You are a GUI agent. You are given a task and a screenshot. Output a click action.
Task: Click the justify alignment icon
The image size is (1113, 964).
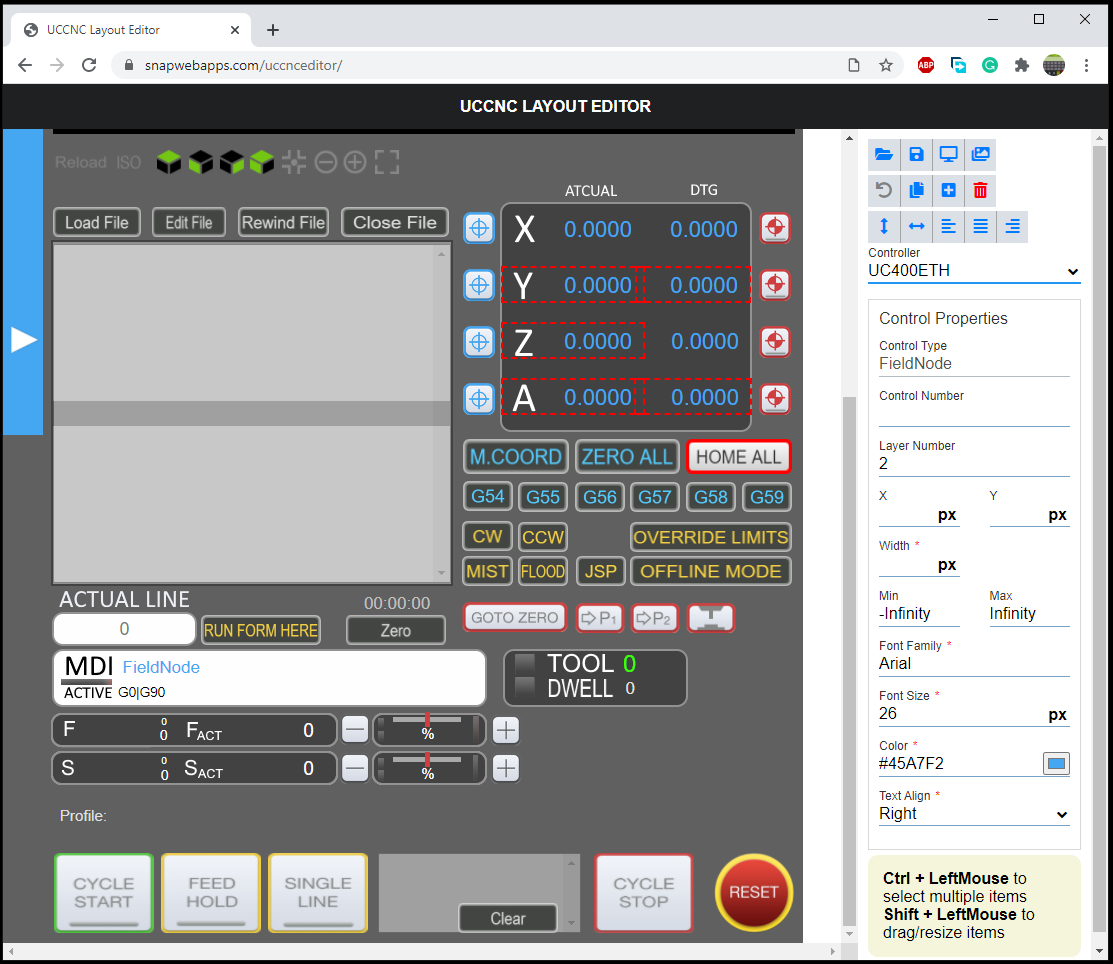pos(980,226)
